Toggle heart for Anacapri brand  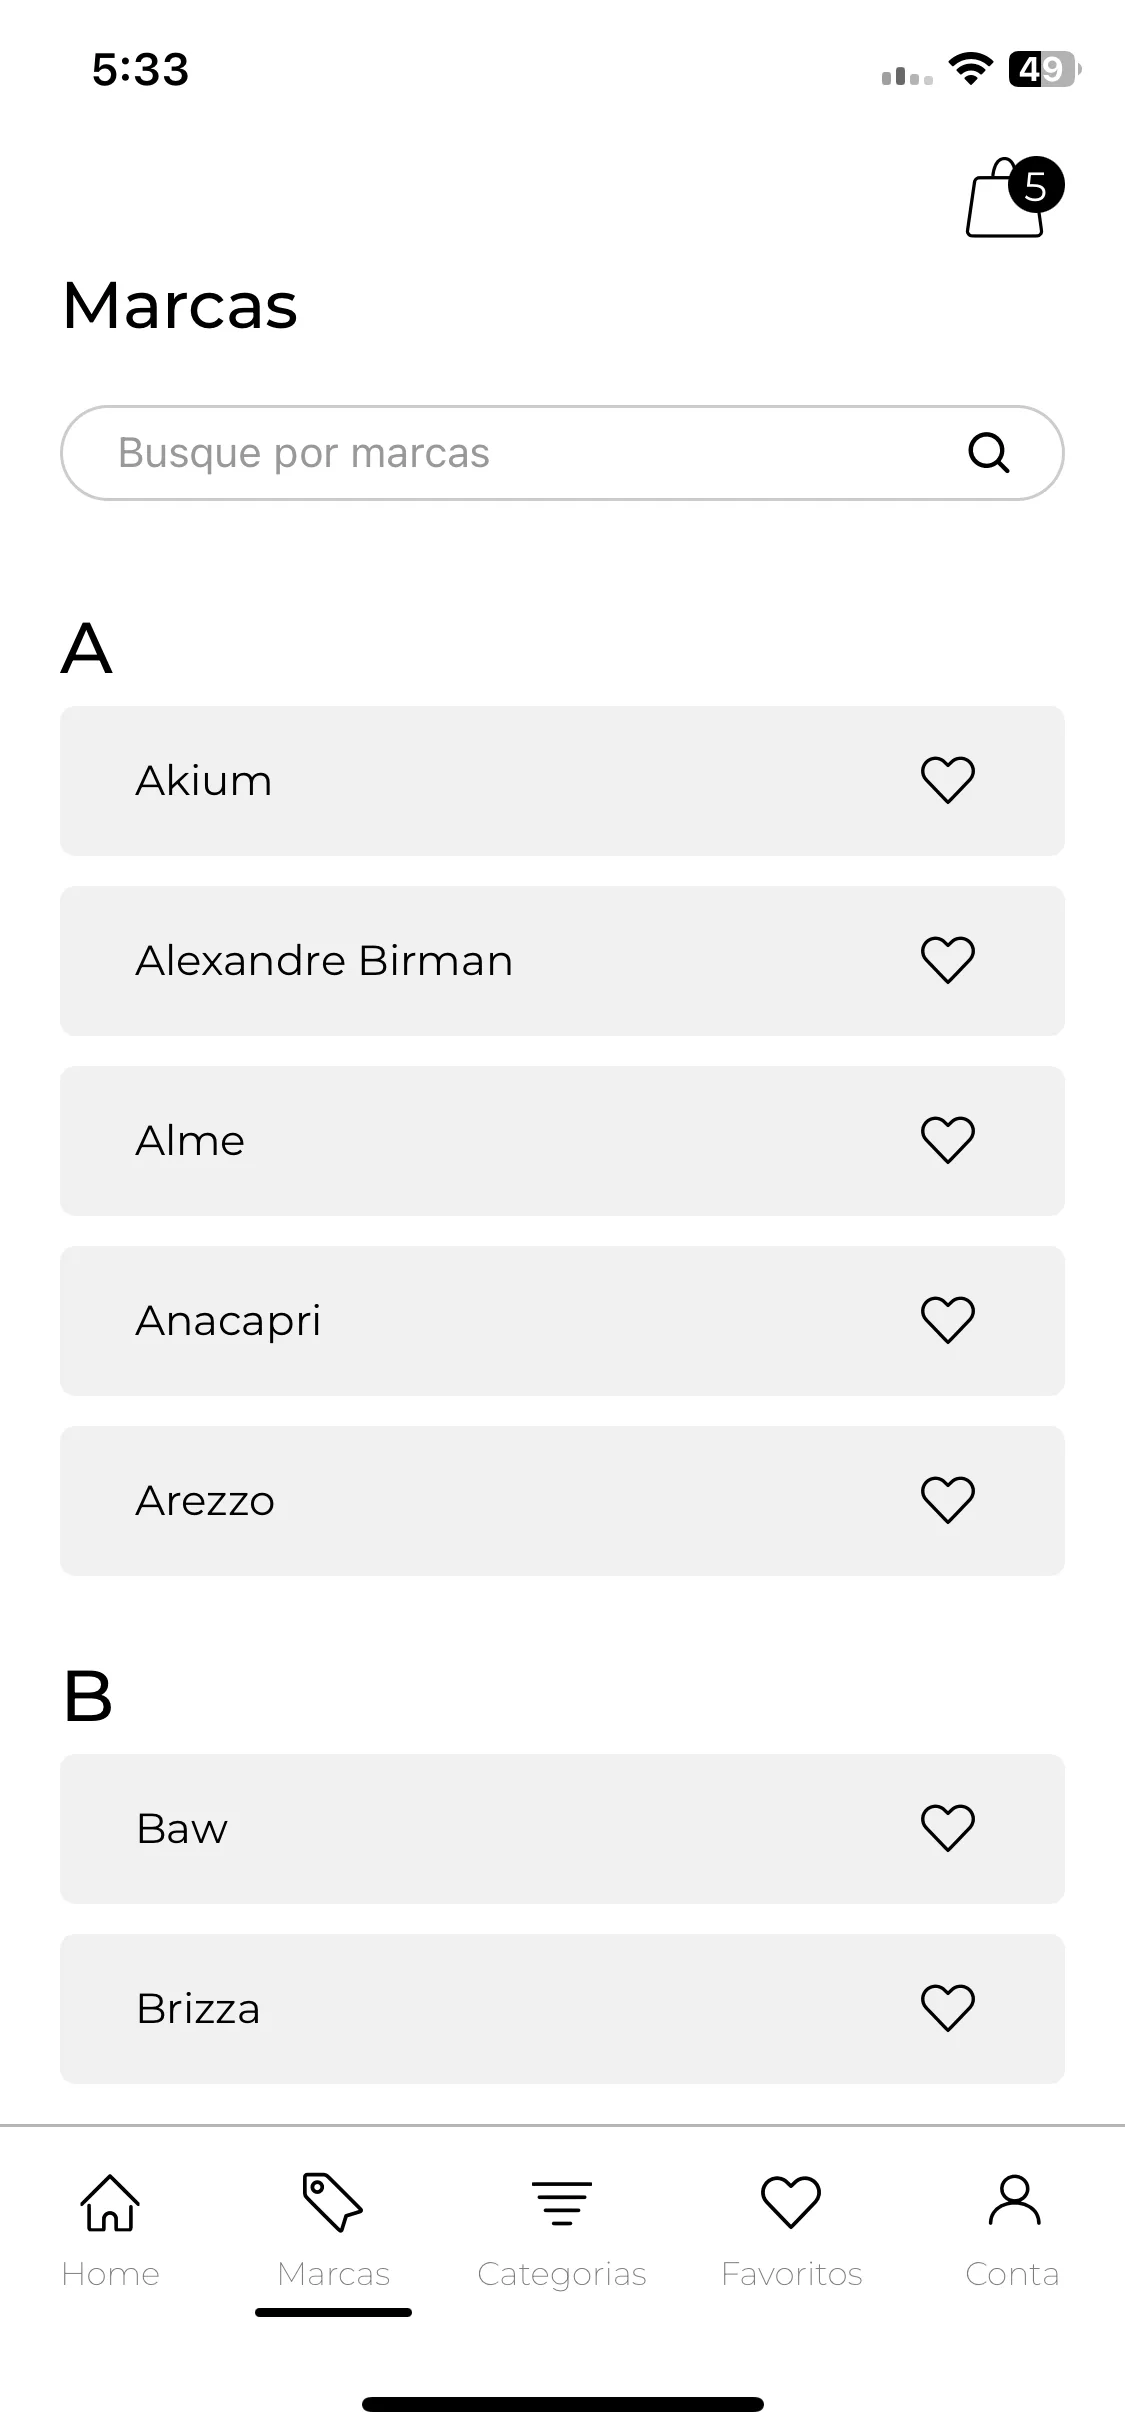coord(947,1320)
